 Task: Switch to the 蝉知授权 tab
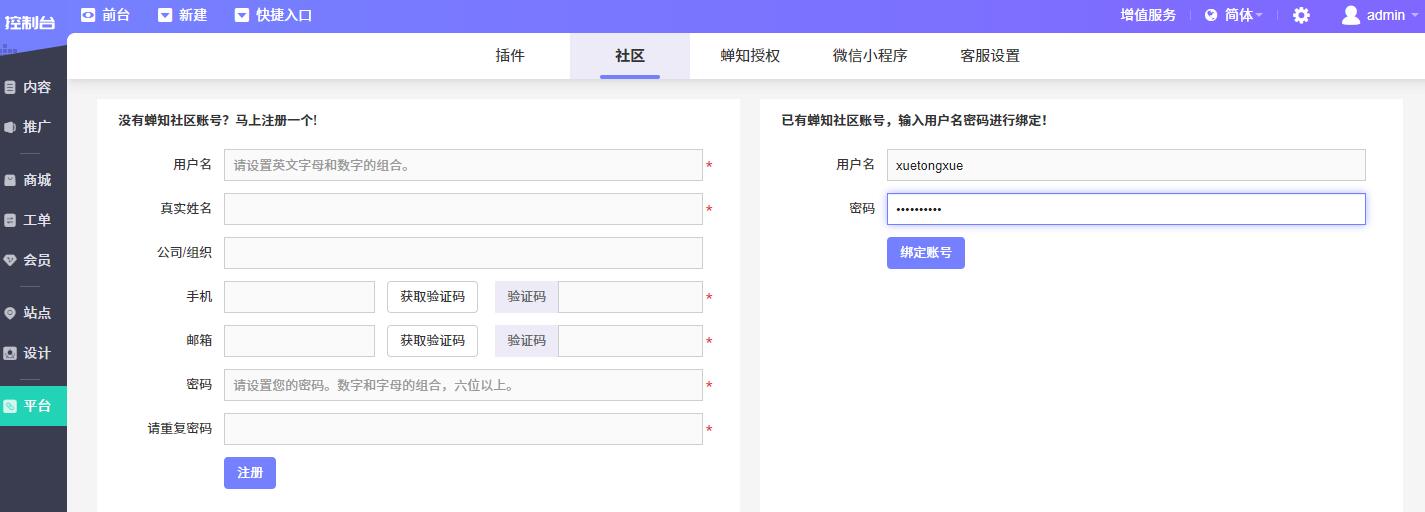pos(750,56)
